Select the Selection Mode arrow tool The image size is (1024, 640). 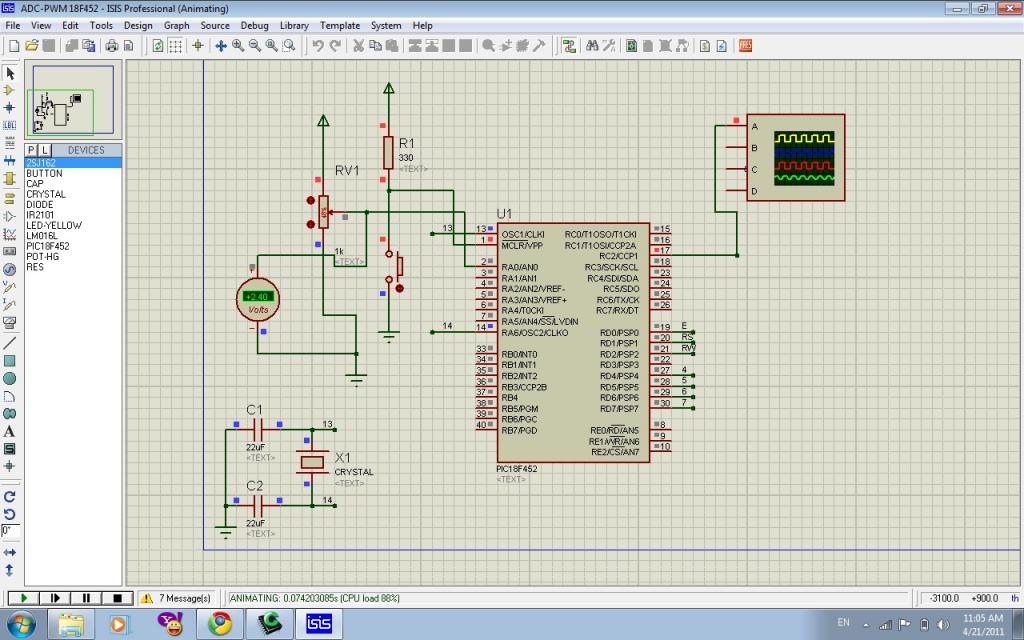[x=10, y=73]
